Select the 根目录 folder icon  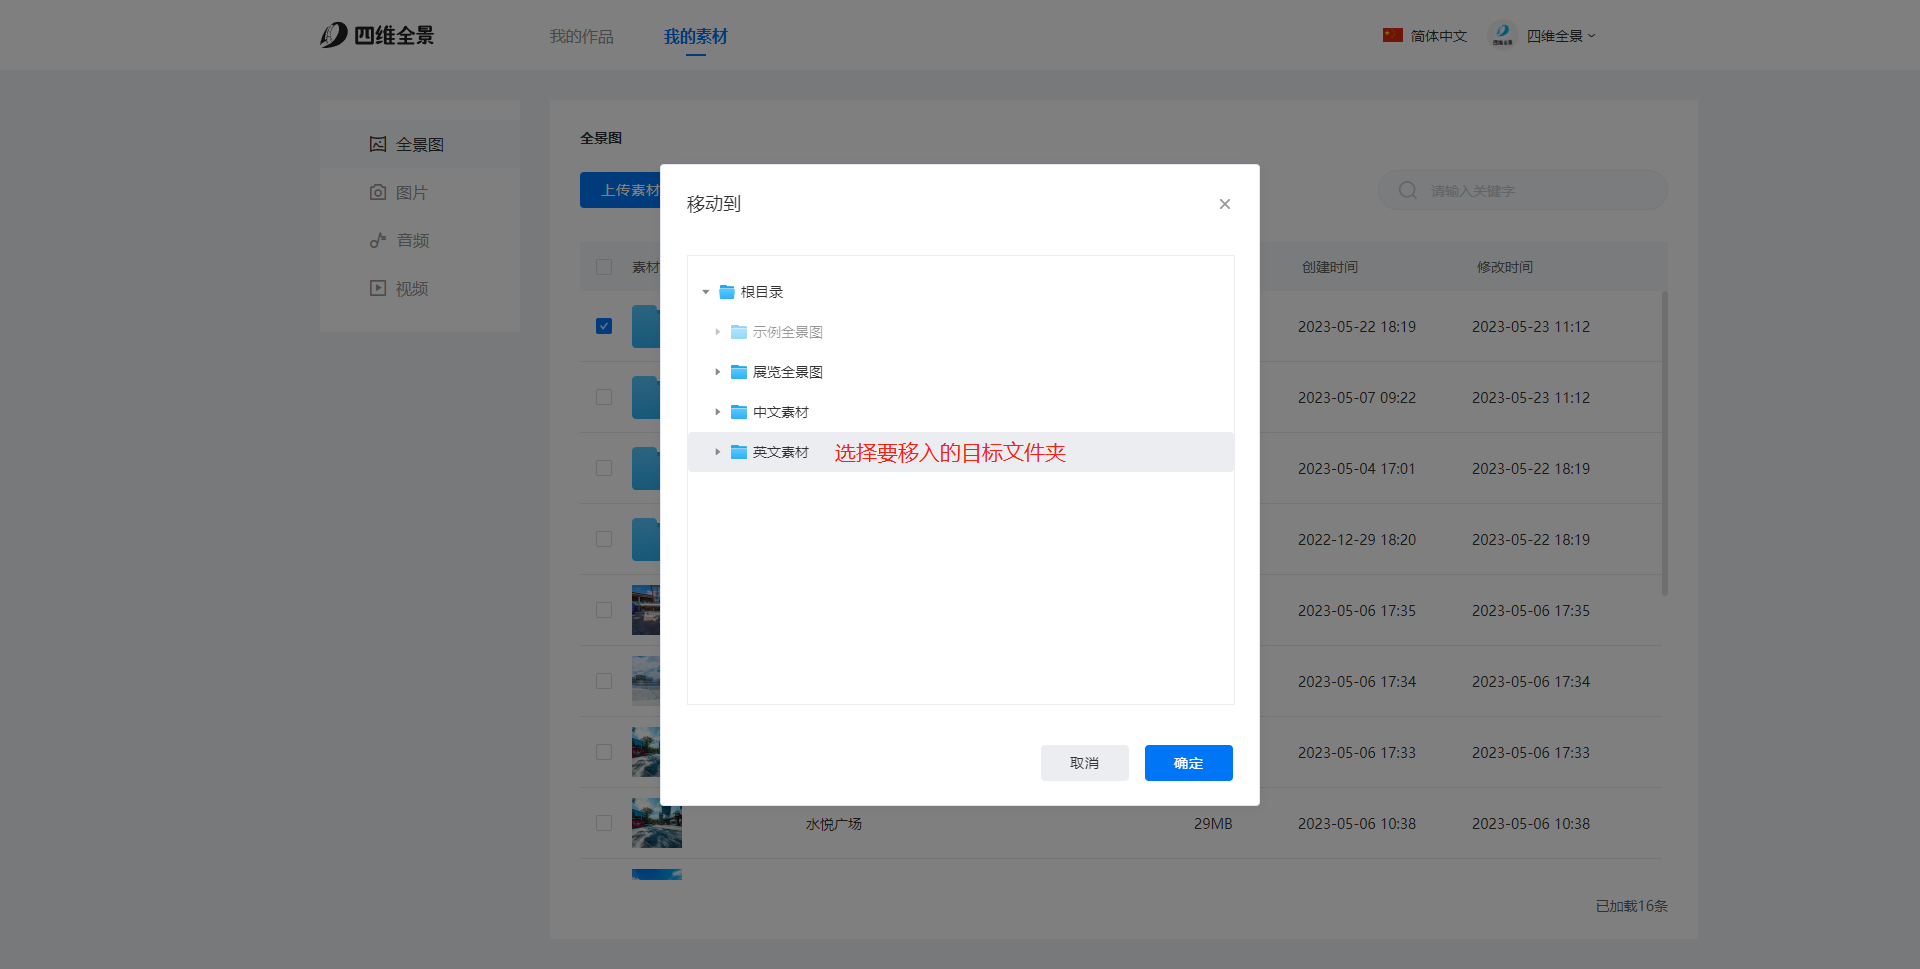coord(727,292)
